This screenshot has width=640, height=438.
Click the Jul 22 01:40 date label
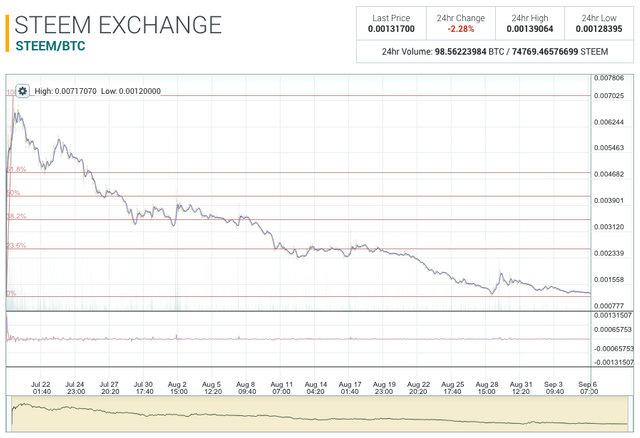(41, 388)
